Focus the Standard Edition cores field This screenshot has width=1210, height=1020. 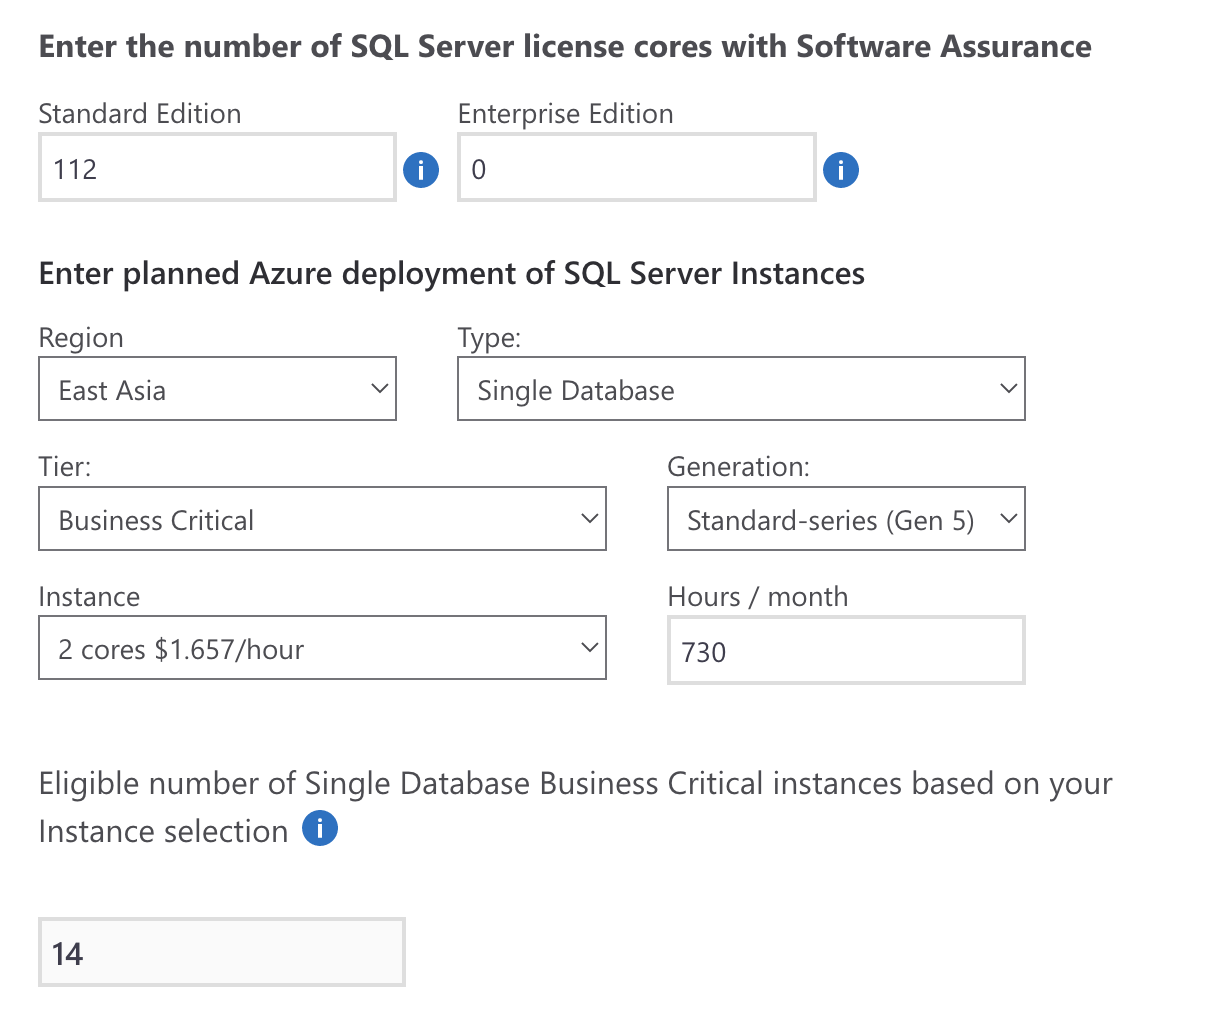217,168
